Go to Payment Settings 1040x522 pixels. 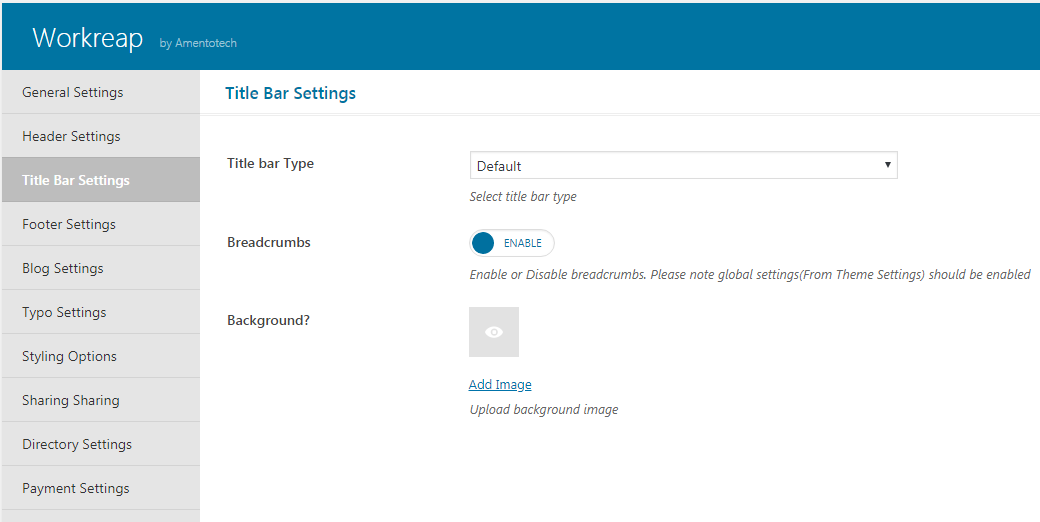point(100,488)
